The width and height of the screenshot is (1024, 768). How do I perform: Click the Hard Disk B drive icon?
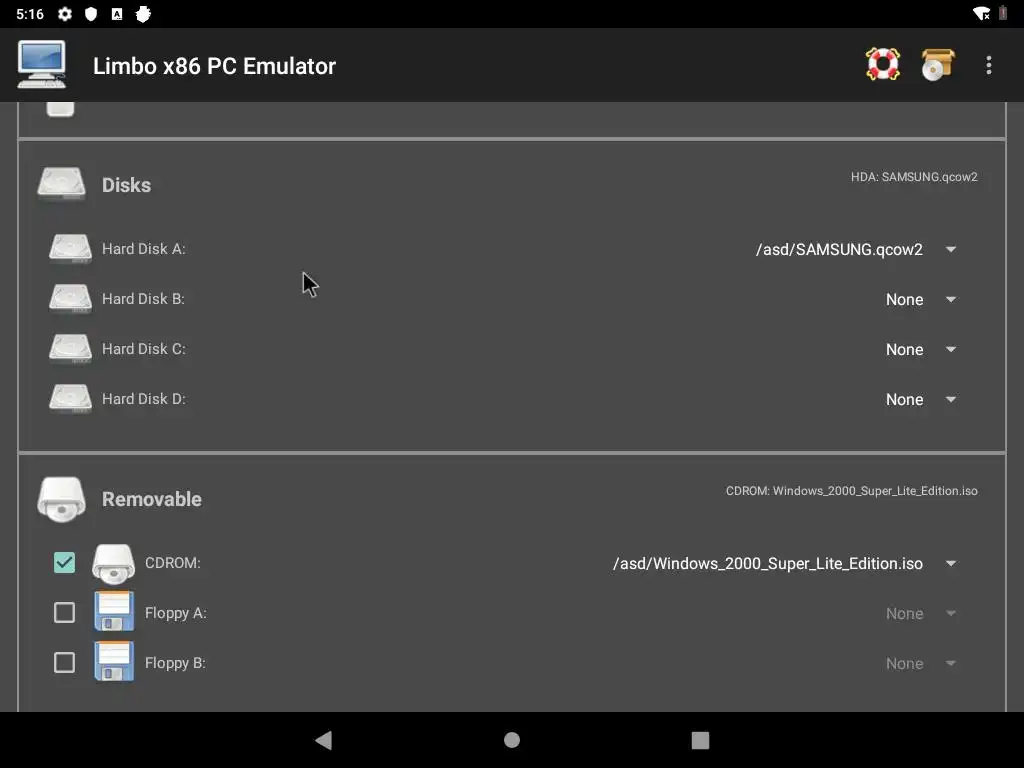coord(71,298)
